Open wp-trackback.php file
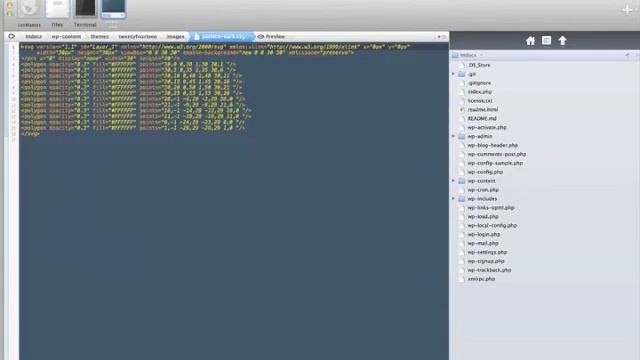This screenshot has width=640, height=360. 489,270
